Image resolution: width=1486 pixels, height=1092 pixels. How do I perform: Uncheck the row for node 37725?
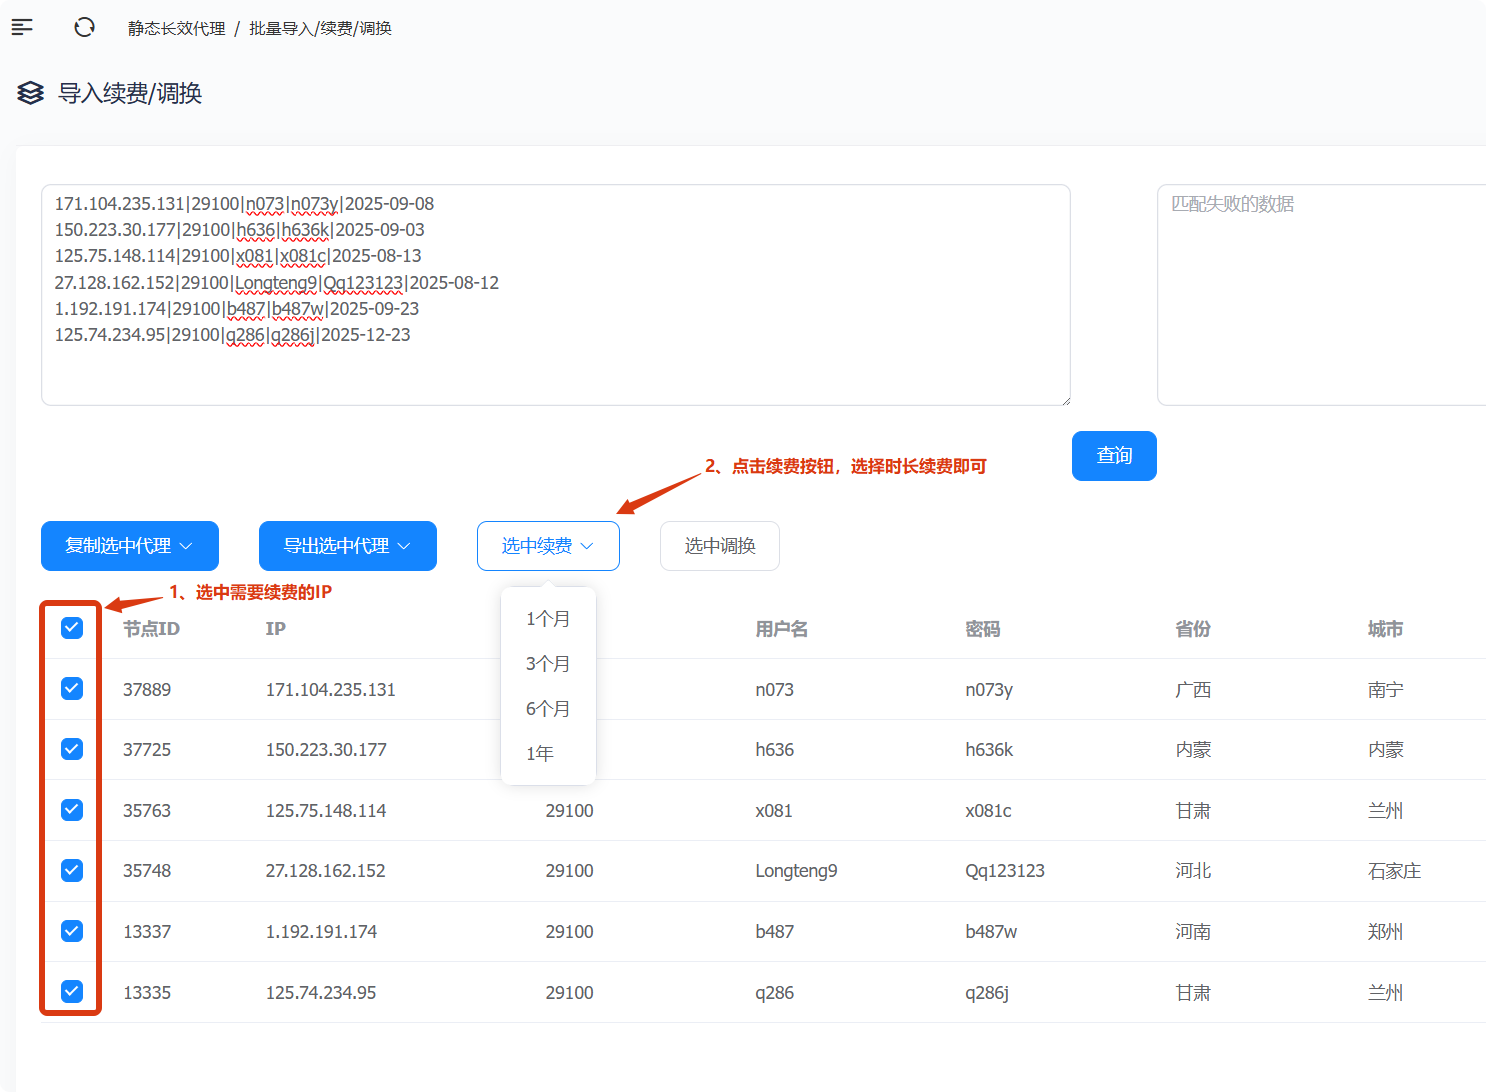coord(72,749)
